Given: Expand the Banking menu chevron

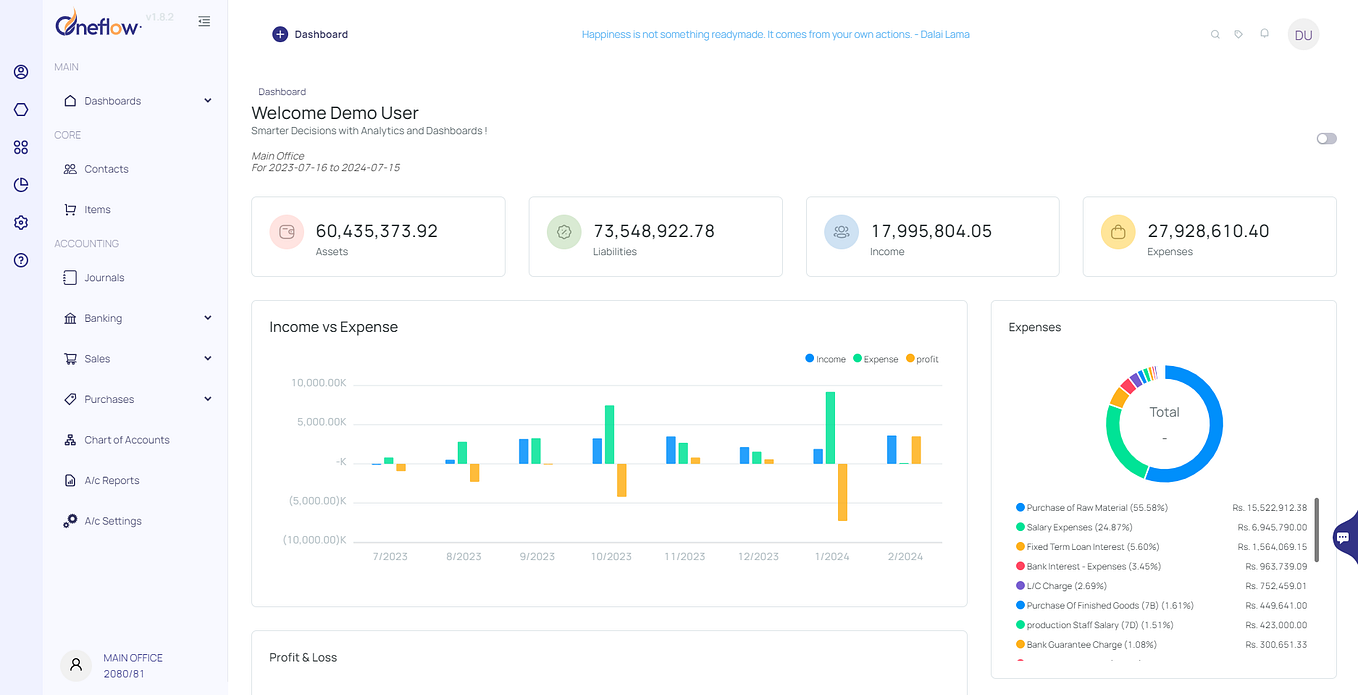Looking at the screenshot, I should [208, 318].
